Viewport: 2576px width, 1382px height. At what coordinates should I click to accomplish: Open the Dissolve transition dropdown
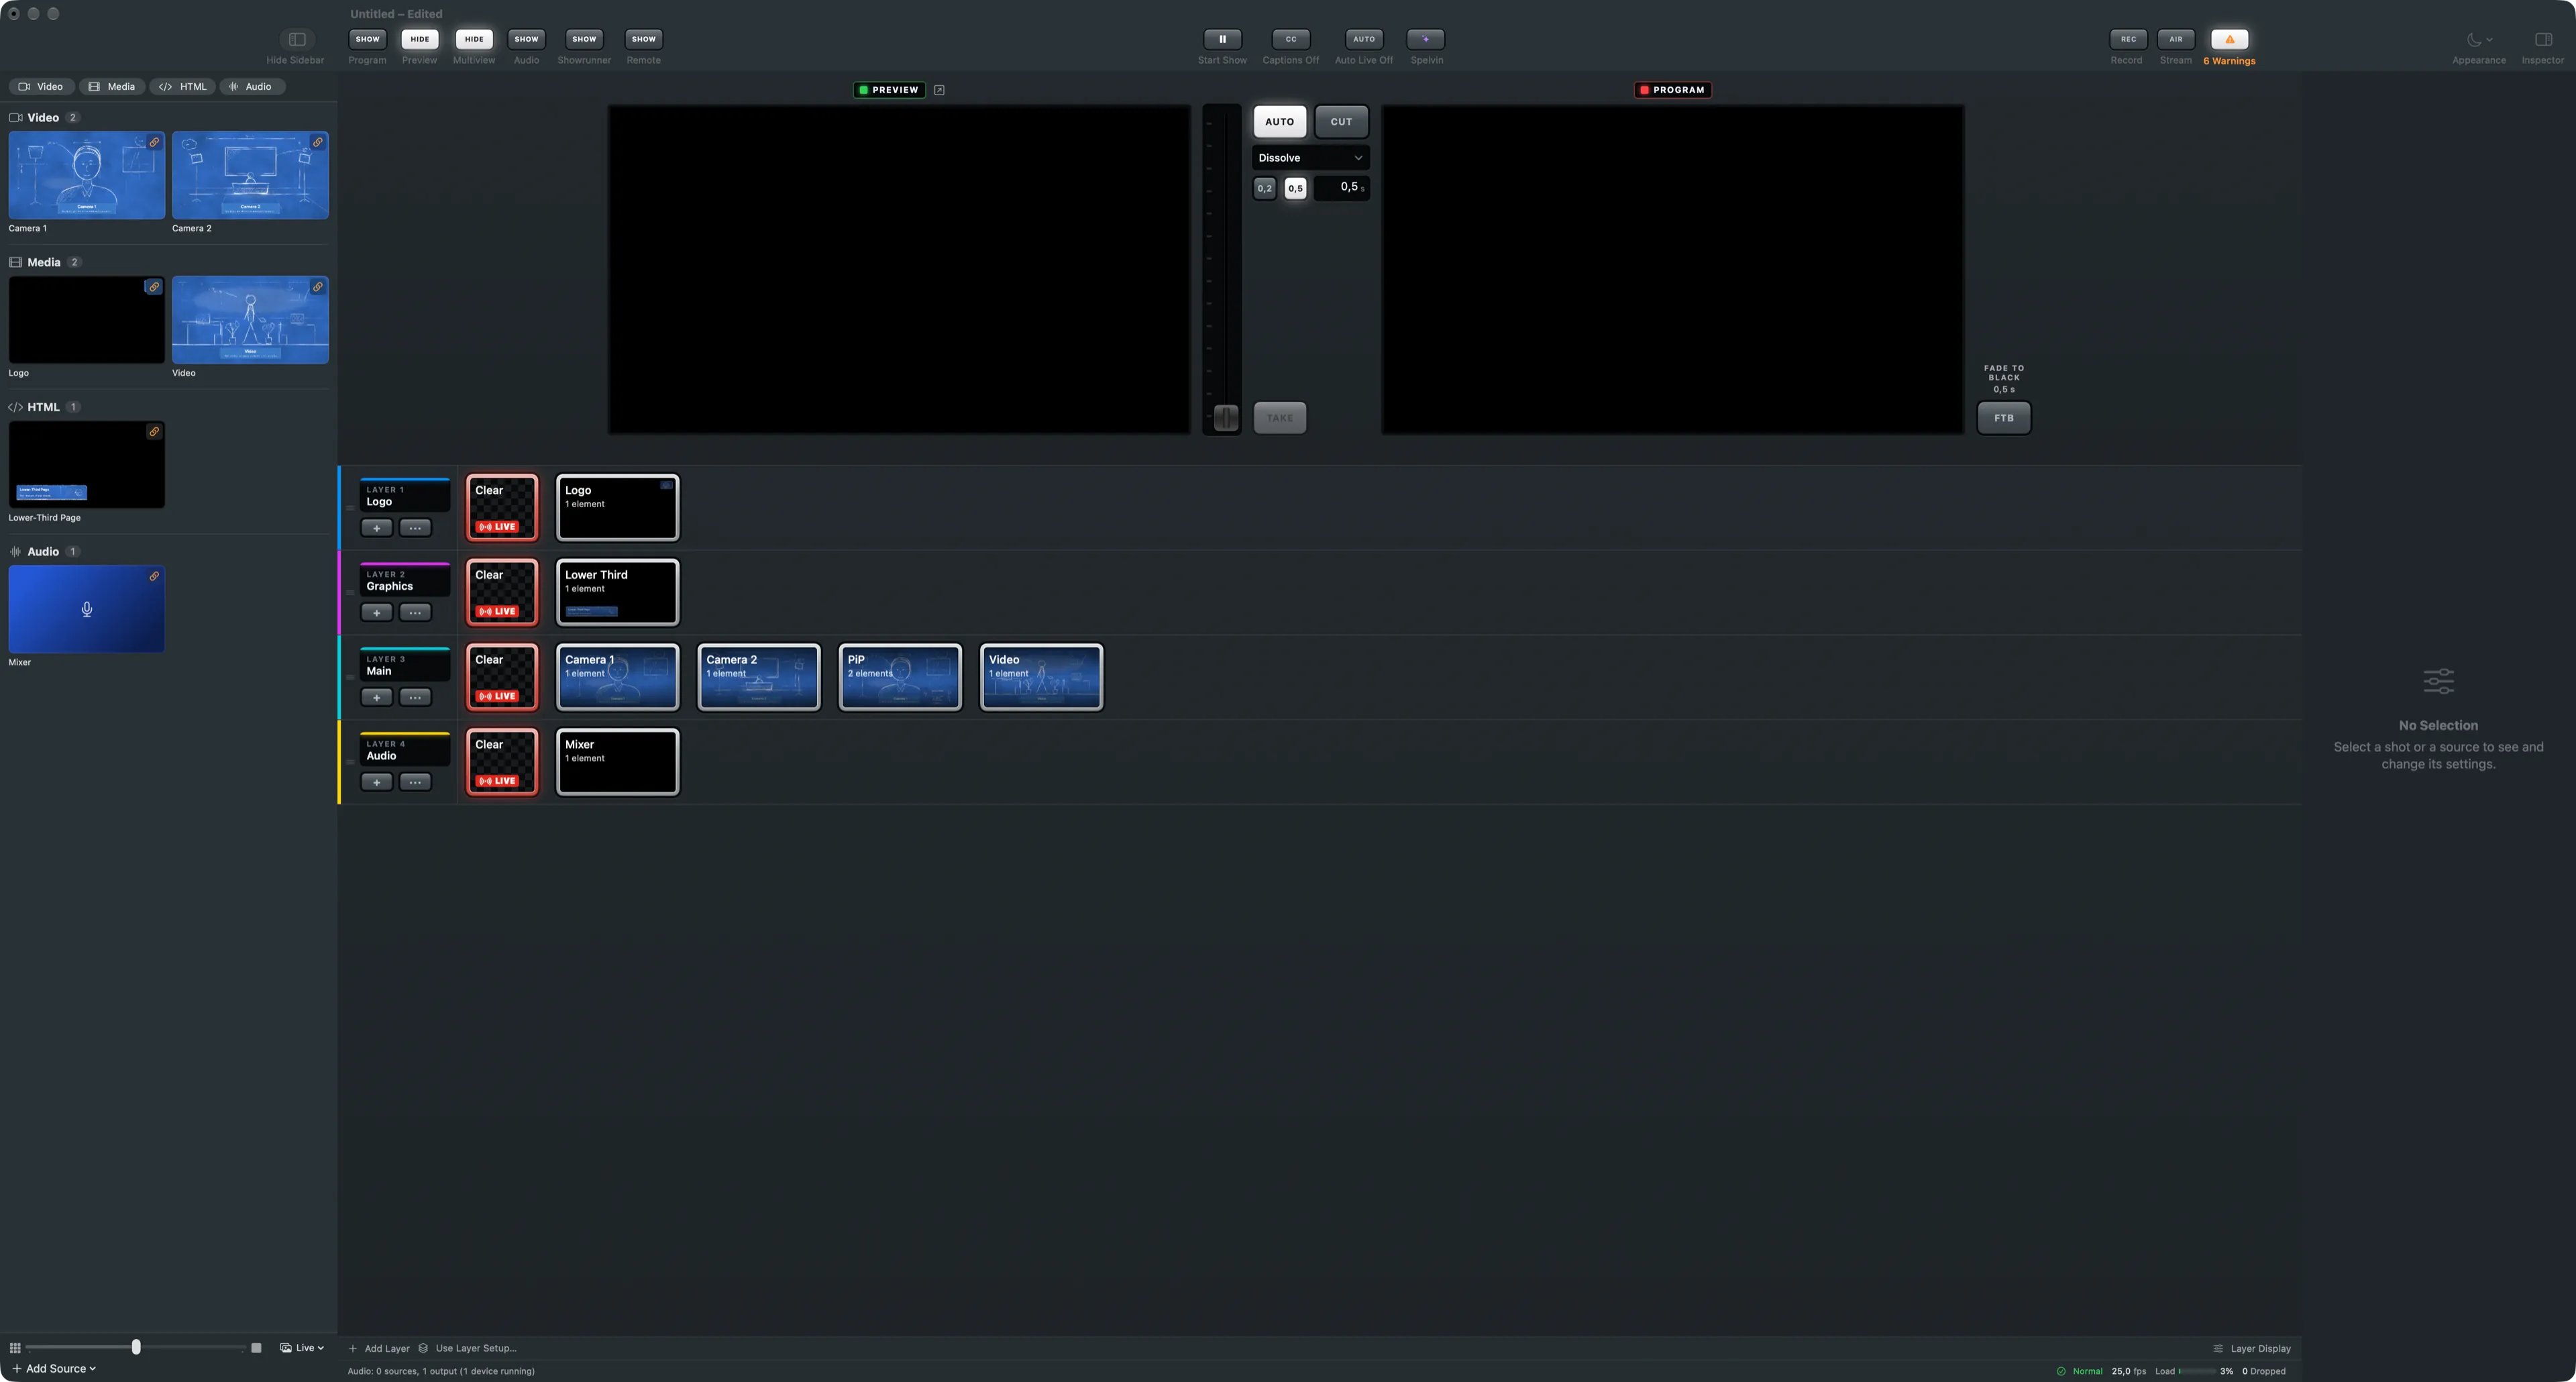[1310, 158]
